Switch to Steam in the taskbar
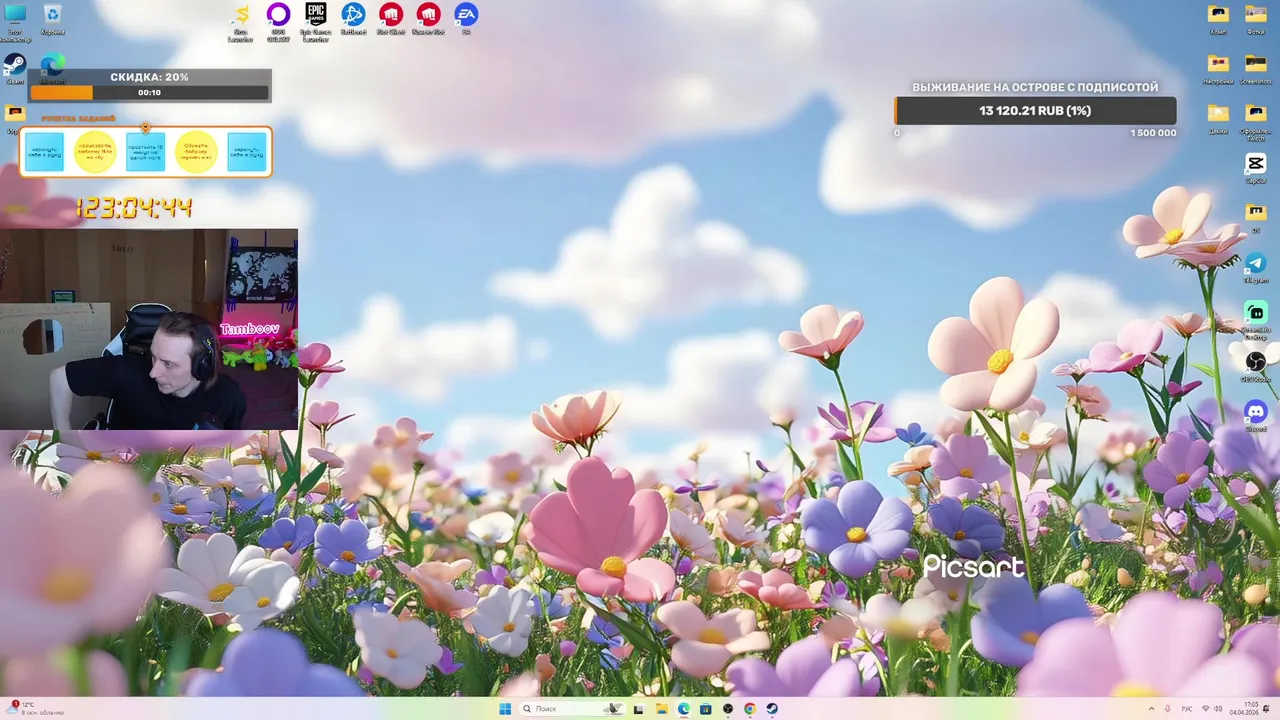This screenshot has width=1280, height=720. 772,709
